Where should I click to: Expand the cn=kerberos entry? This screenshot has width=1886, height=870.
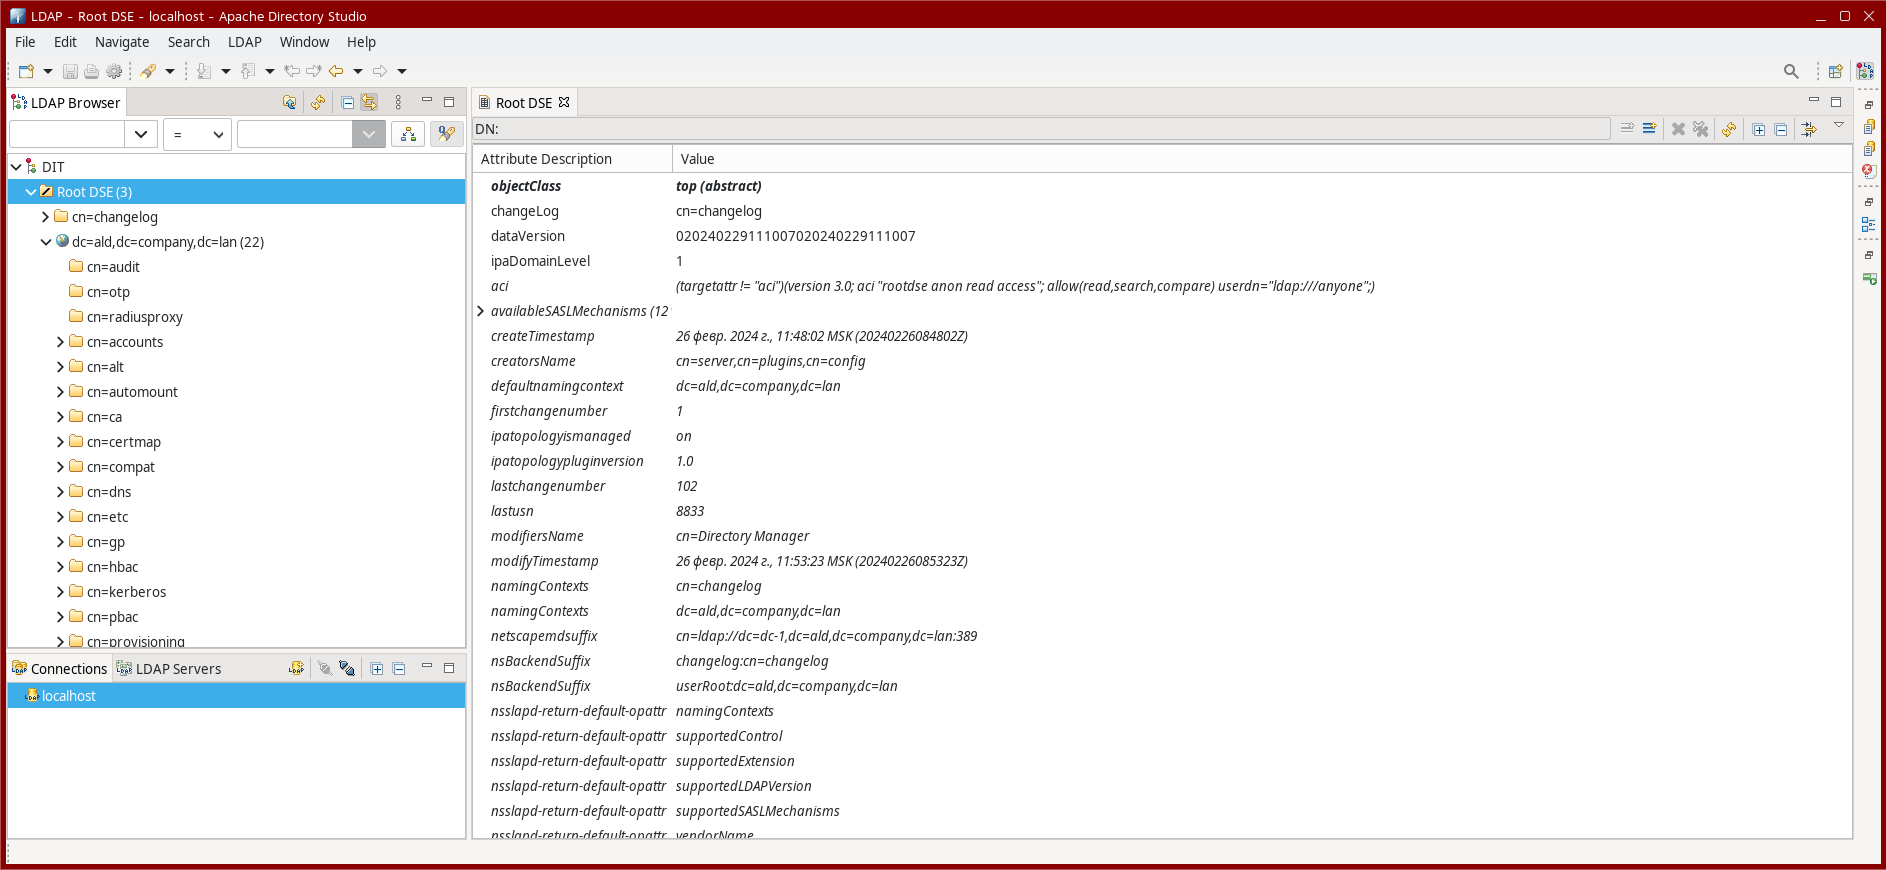click(x=61, y=592)
